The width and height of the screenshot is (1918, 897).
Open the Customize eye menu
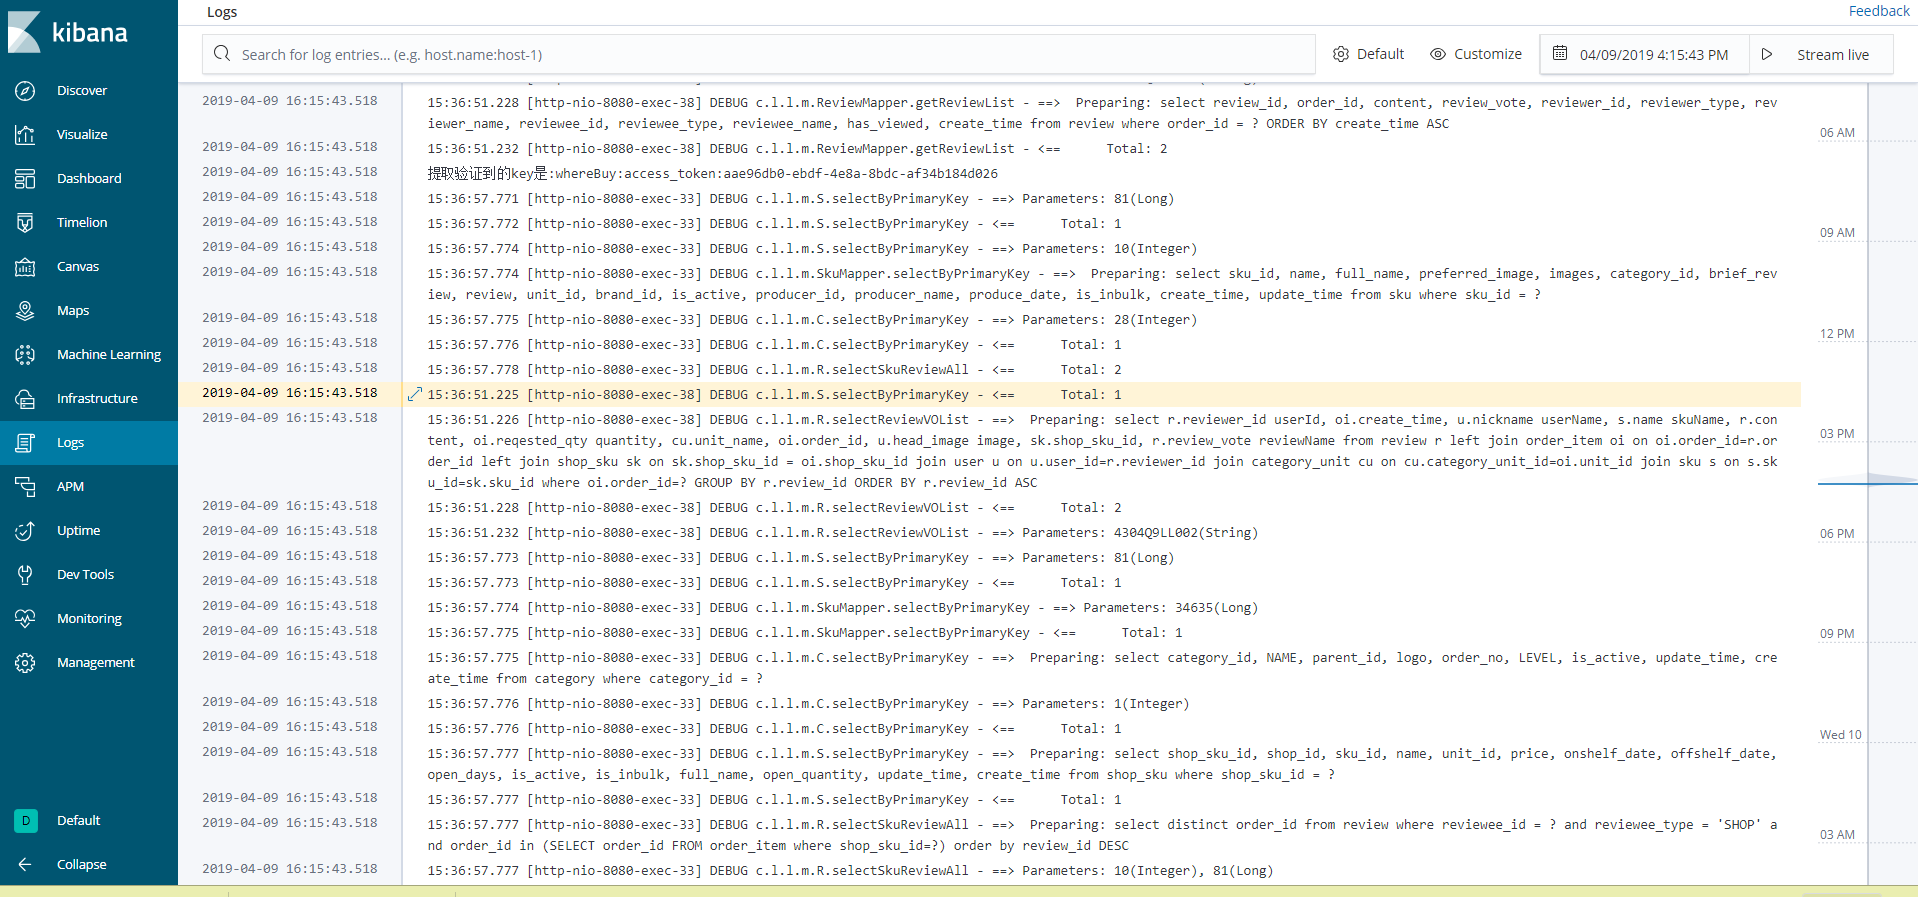1476,54
